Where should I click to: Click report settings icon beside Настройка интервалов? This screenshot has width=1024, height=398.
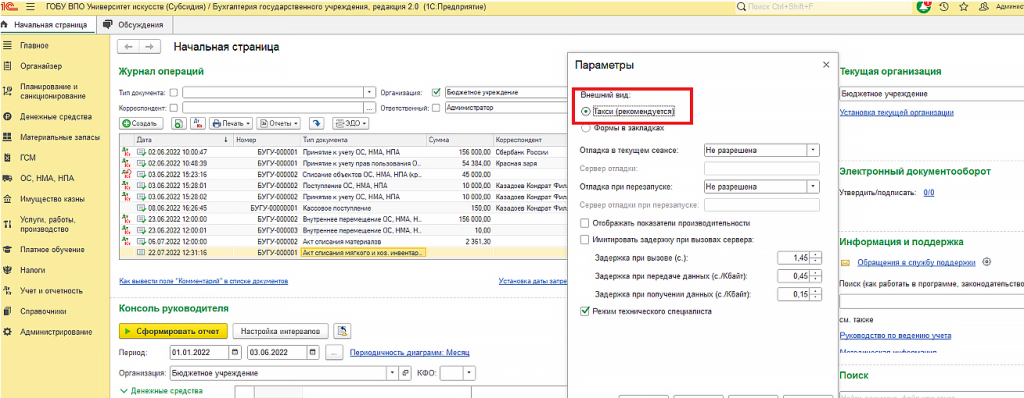(343, 331)
